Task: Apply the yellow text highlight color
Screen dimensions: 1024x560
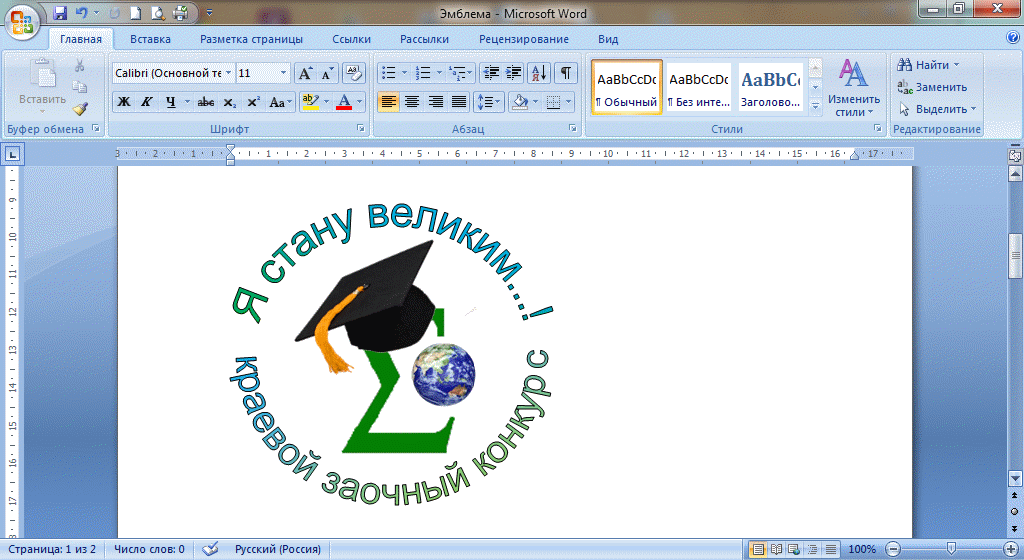Action: click(310, 102)
